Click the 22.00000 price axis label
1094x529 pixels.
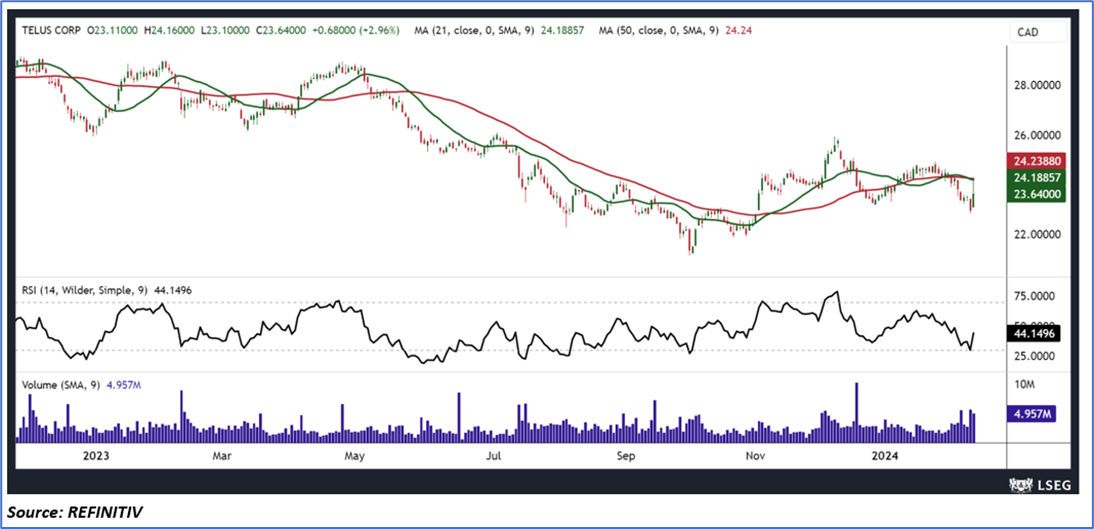point(1037,235)
